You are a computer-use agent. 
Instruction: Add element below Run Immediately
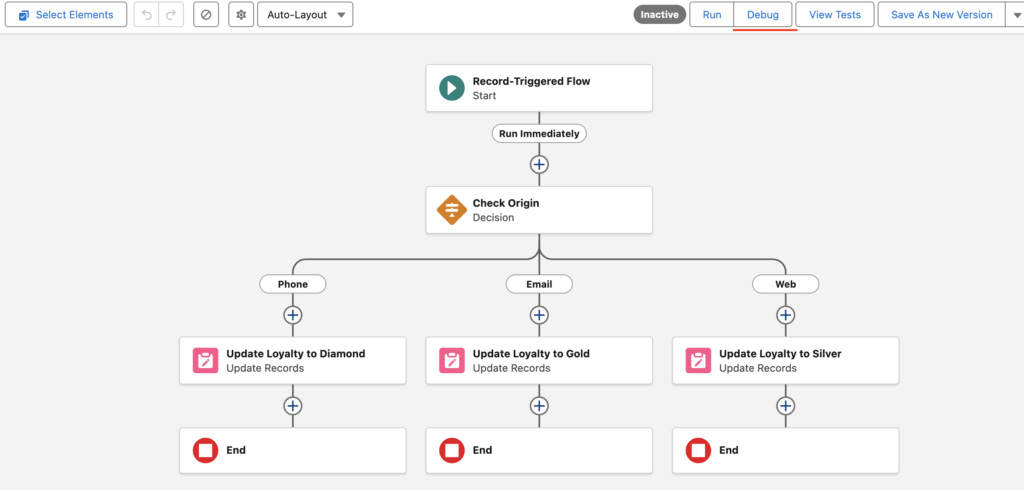(539, 165)
